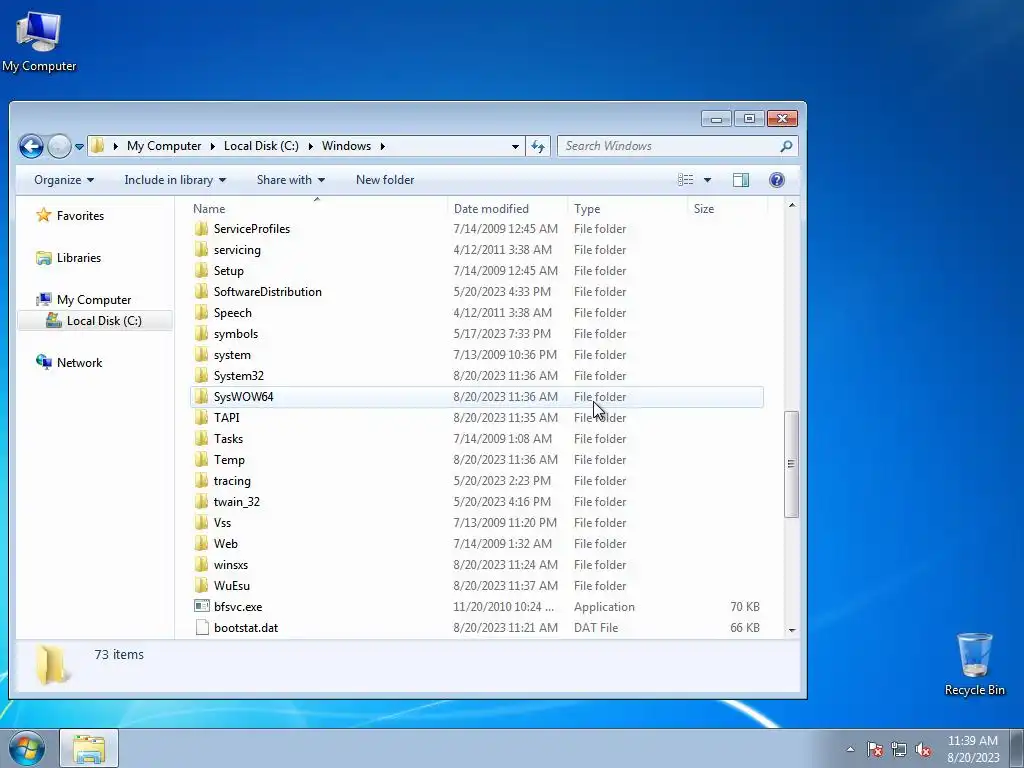
Task: Select the symbols folder icon
Action: (202, 334)
